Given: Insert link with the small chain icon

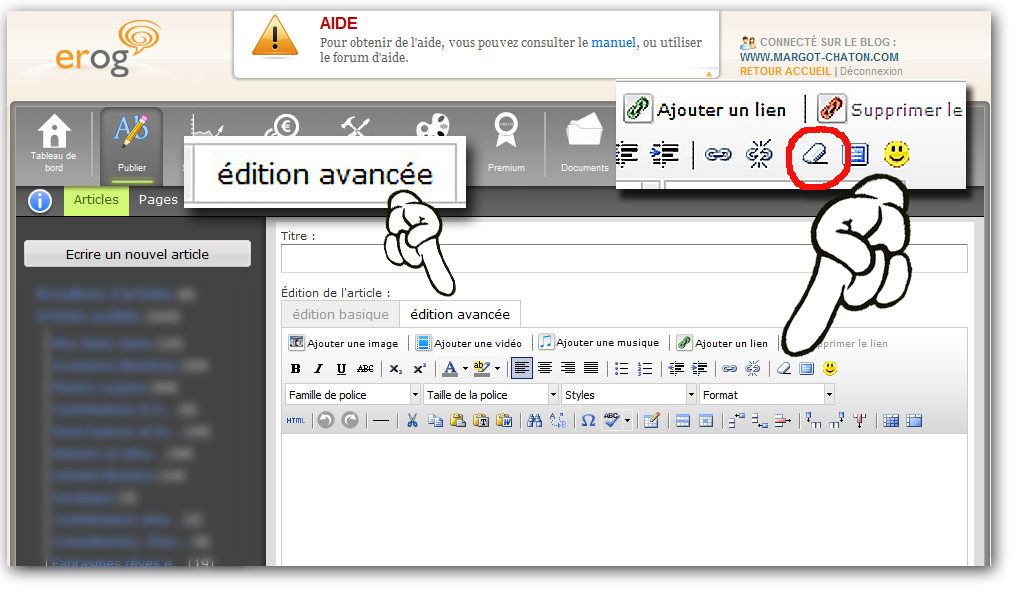Looking at the screenshot, I should tap(730, 368).
